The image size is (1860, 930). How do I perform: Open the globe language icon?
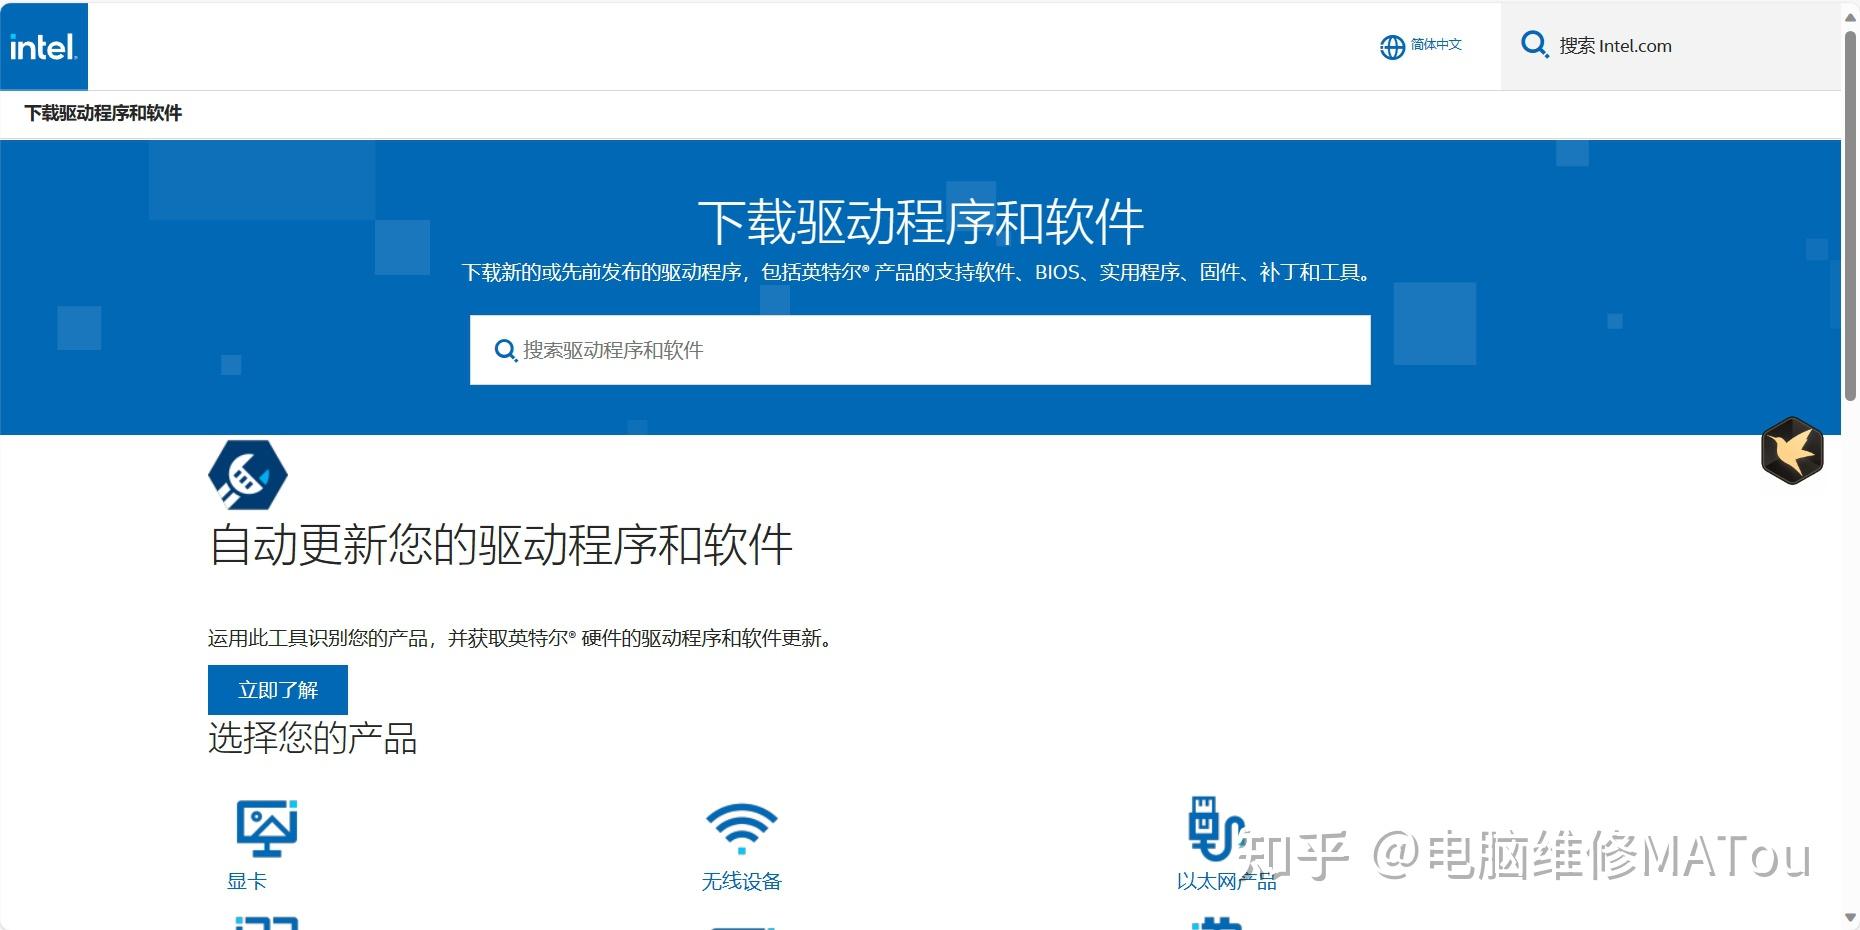click(1392, 47)
